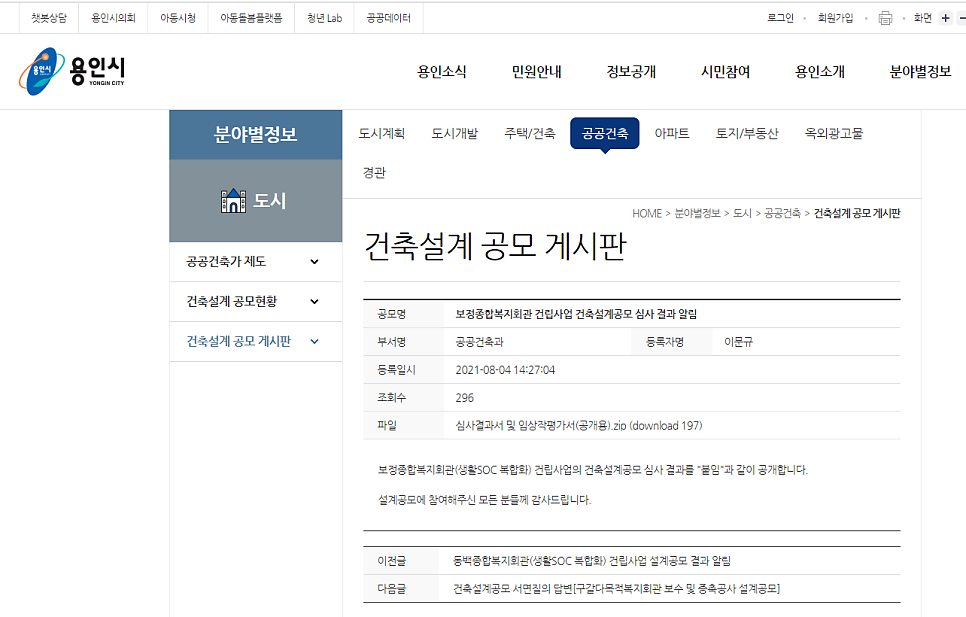
Task: Select the 공공건축 tab
Action: point(605,133)
